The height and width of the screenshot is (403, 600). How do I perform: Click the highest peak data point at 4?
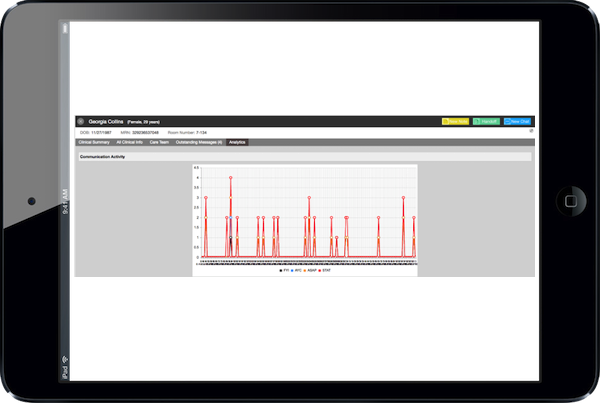click(231, 178)
